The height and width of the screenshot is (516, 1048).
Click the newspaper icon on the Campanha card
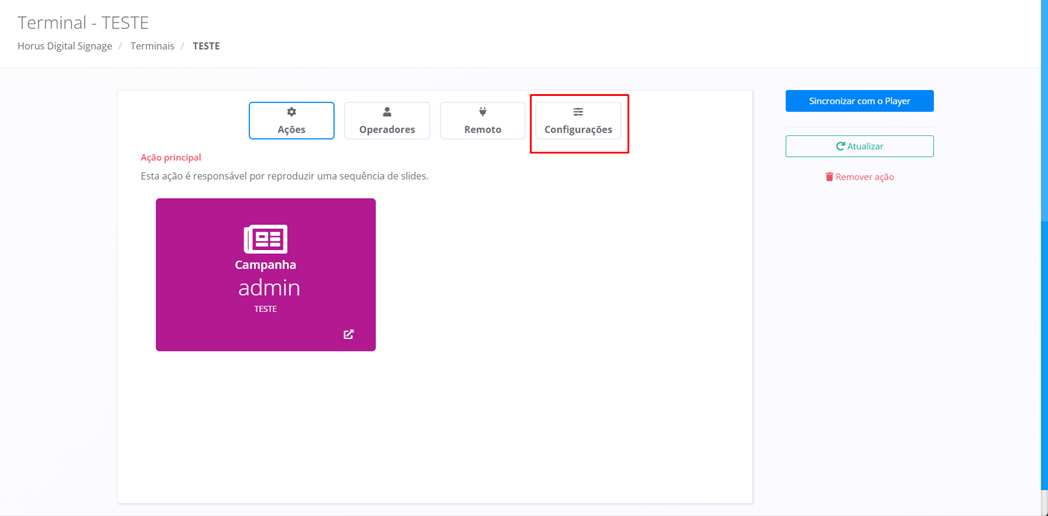point(265,239)
